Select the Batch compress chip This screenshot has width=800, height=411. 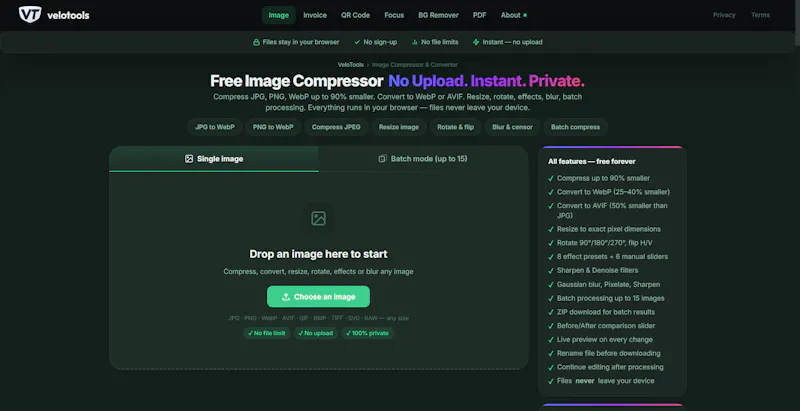tap(576, 127)
